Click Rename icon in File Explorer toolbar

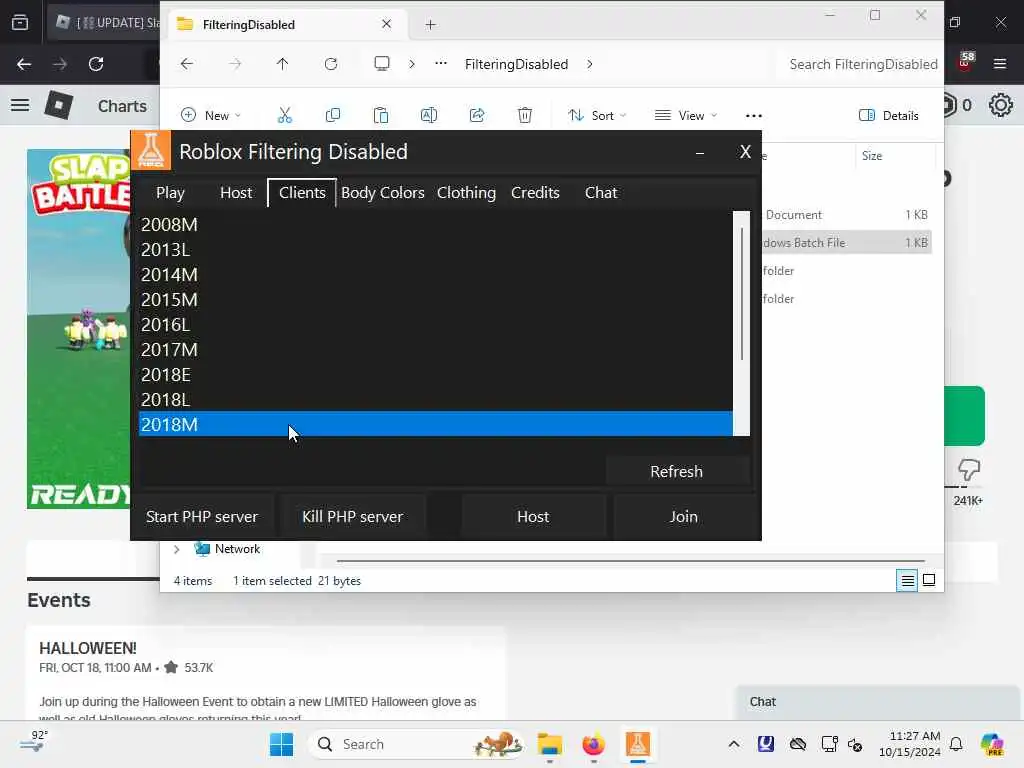(x=428, y=116)
